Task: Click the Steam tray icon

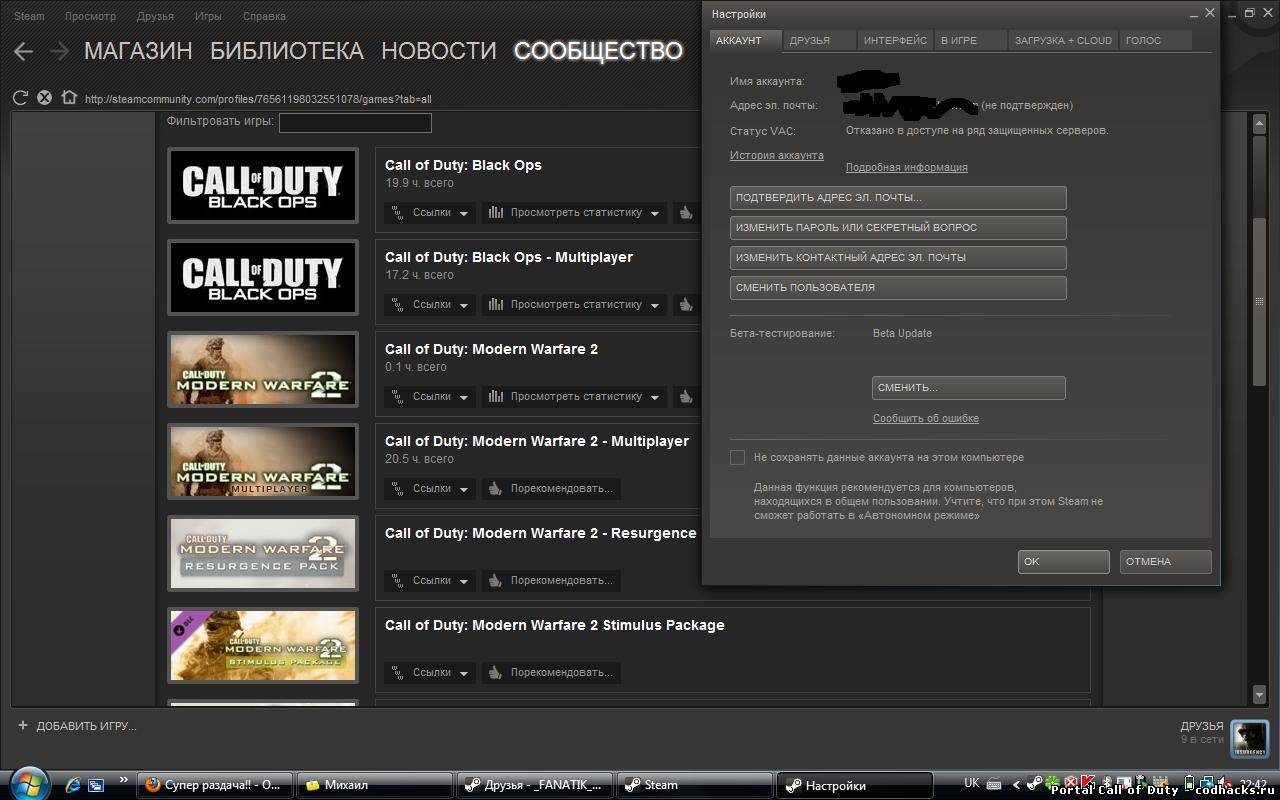Action: pyautogui.click(x=1036, y=784)
